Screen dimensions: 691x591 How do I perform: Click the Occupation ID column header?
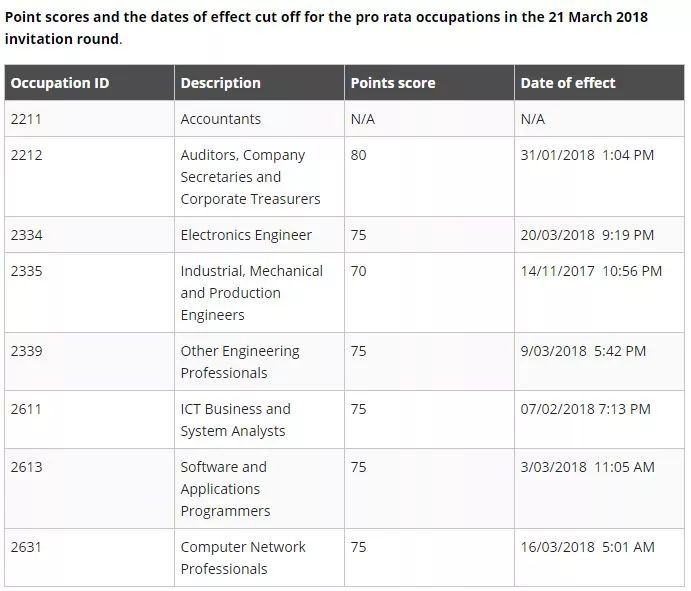(89, 83)
